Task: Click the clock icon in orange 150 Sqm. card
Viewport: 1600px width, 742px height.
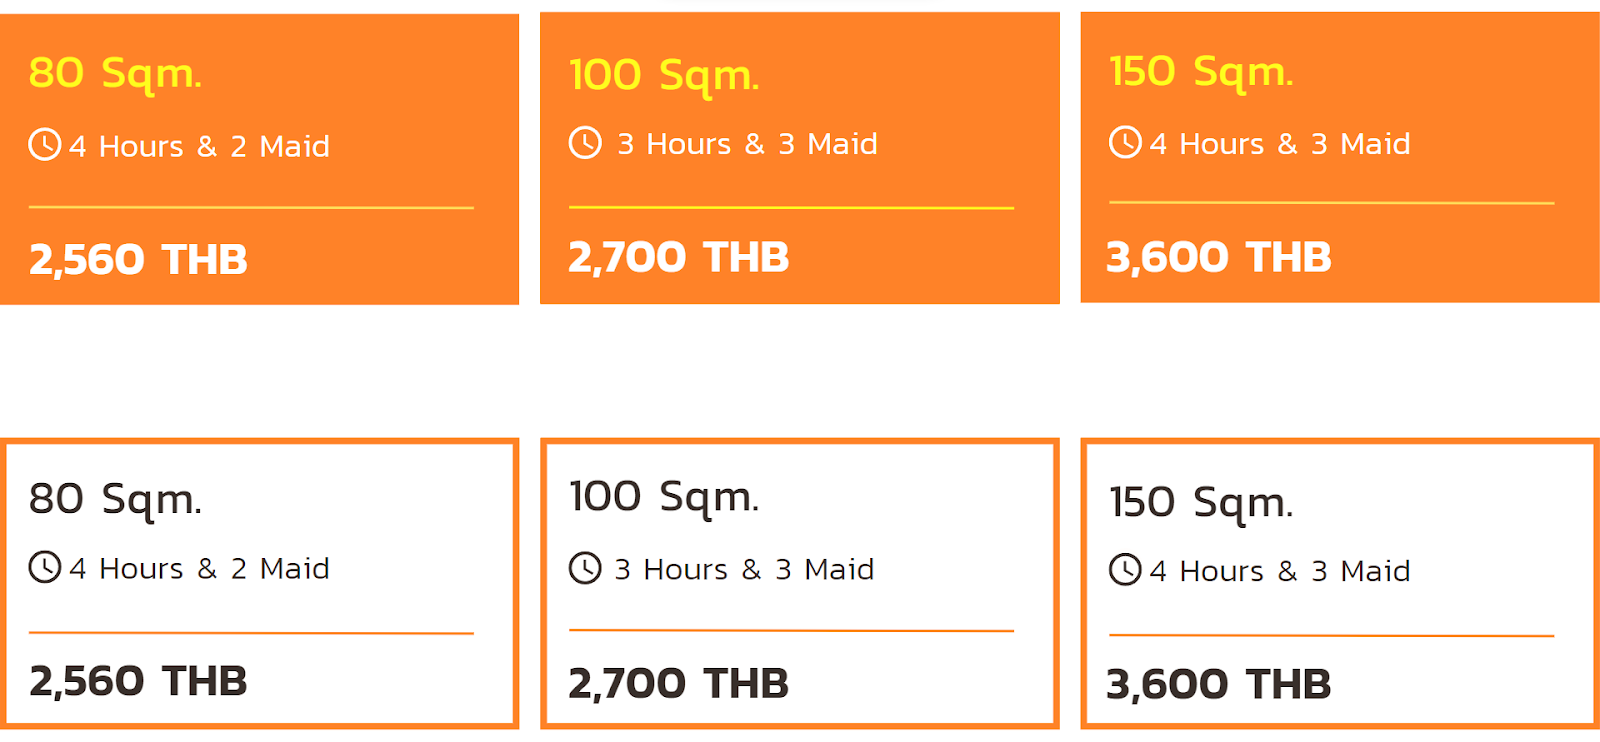Action: tap(1125, 142)
